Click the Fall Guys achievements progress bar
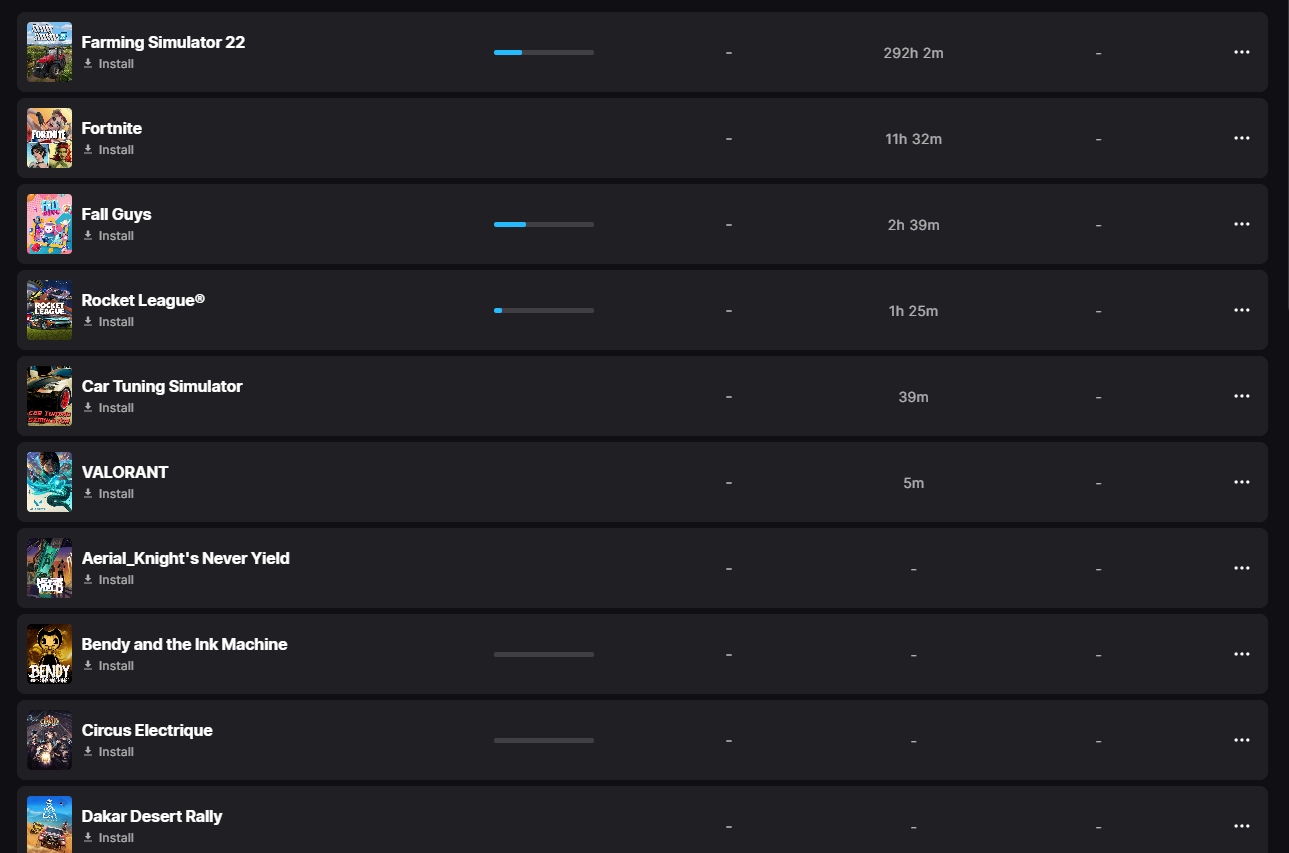 (x=544, y=224)
